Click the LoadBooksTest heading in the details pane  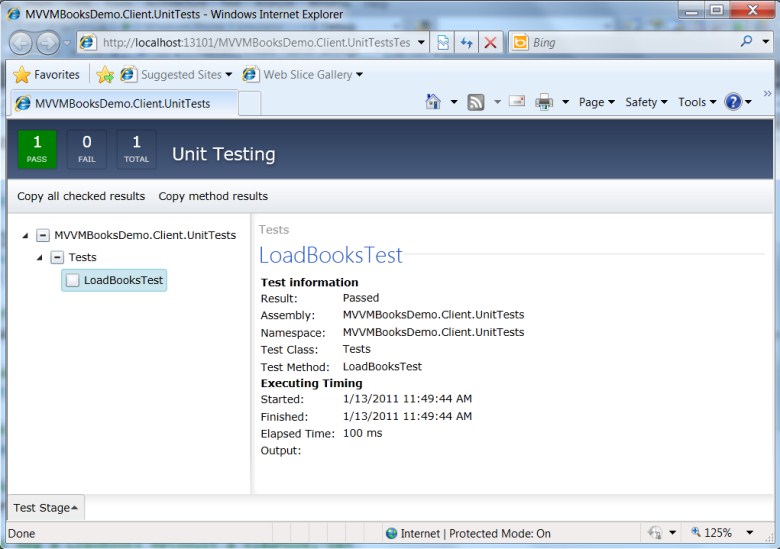click(x=331, y=255)
